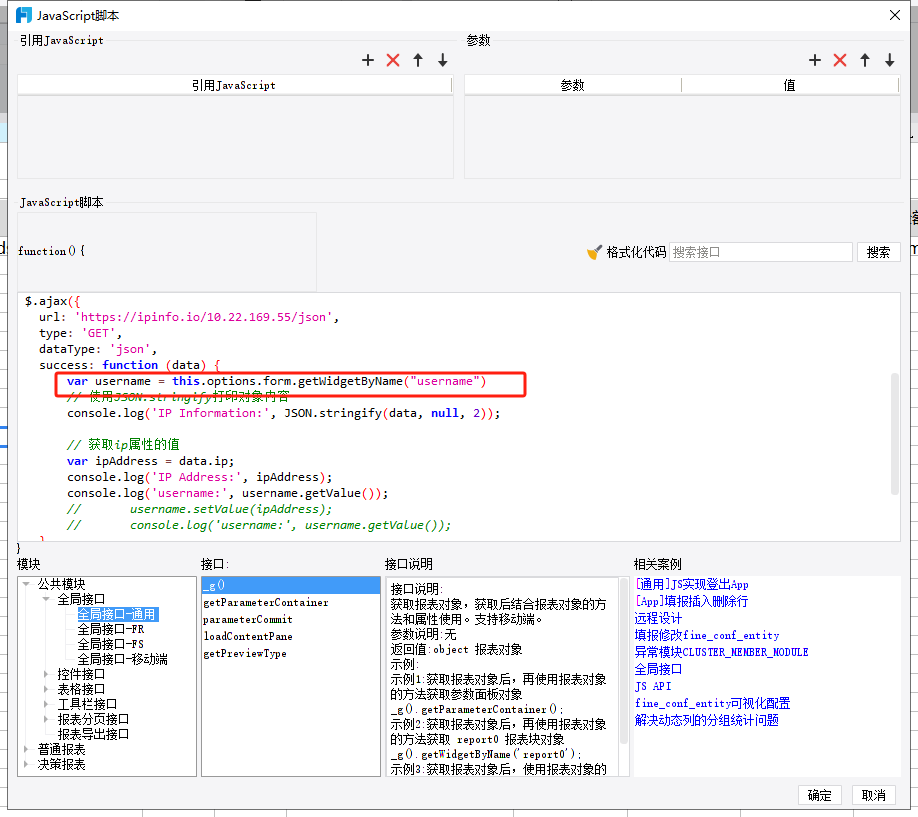
Task: Remove the selected parameter row
Action: (x=840, y=61)
